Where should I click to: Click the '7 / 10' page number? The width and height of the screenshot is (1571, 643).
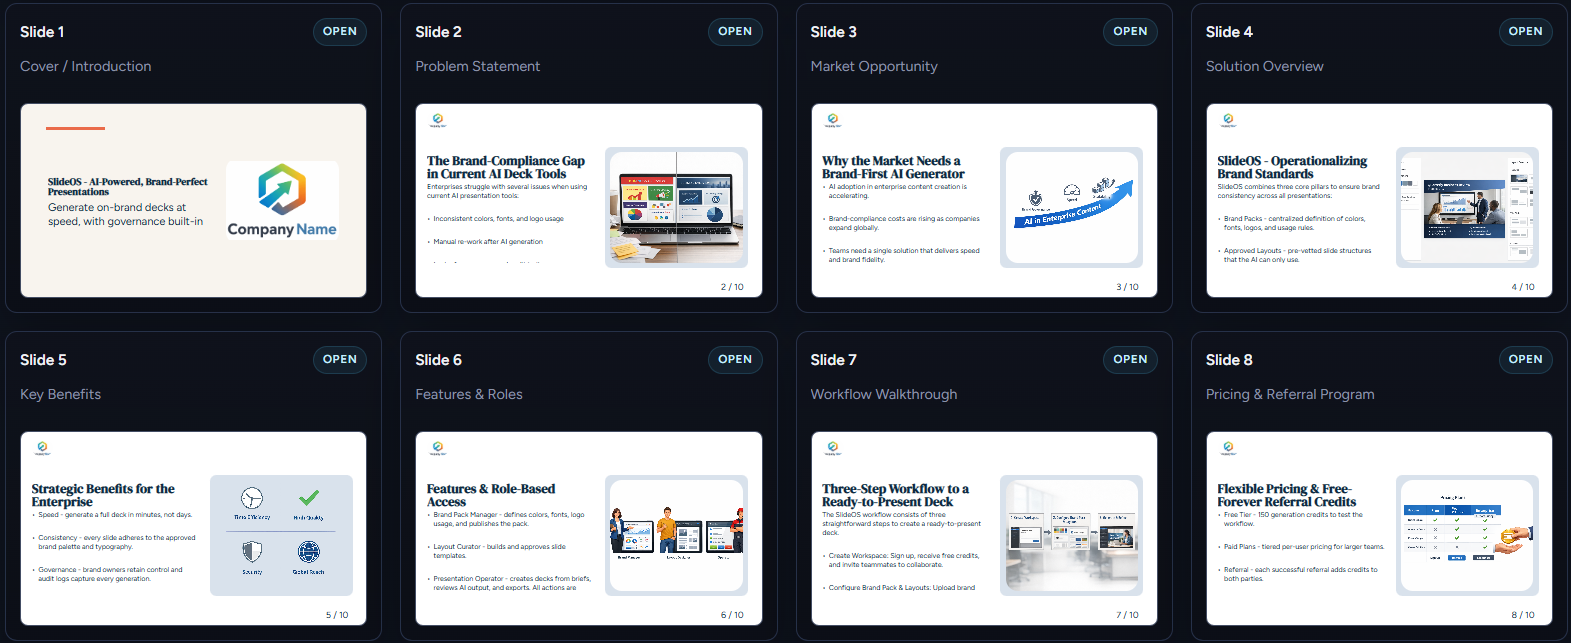coord(1127,615)
